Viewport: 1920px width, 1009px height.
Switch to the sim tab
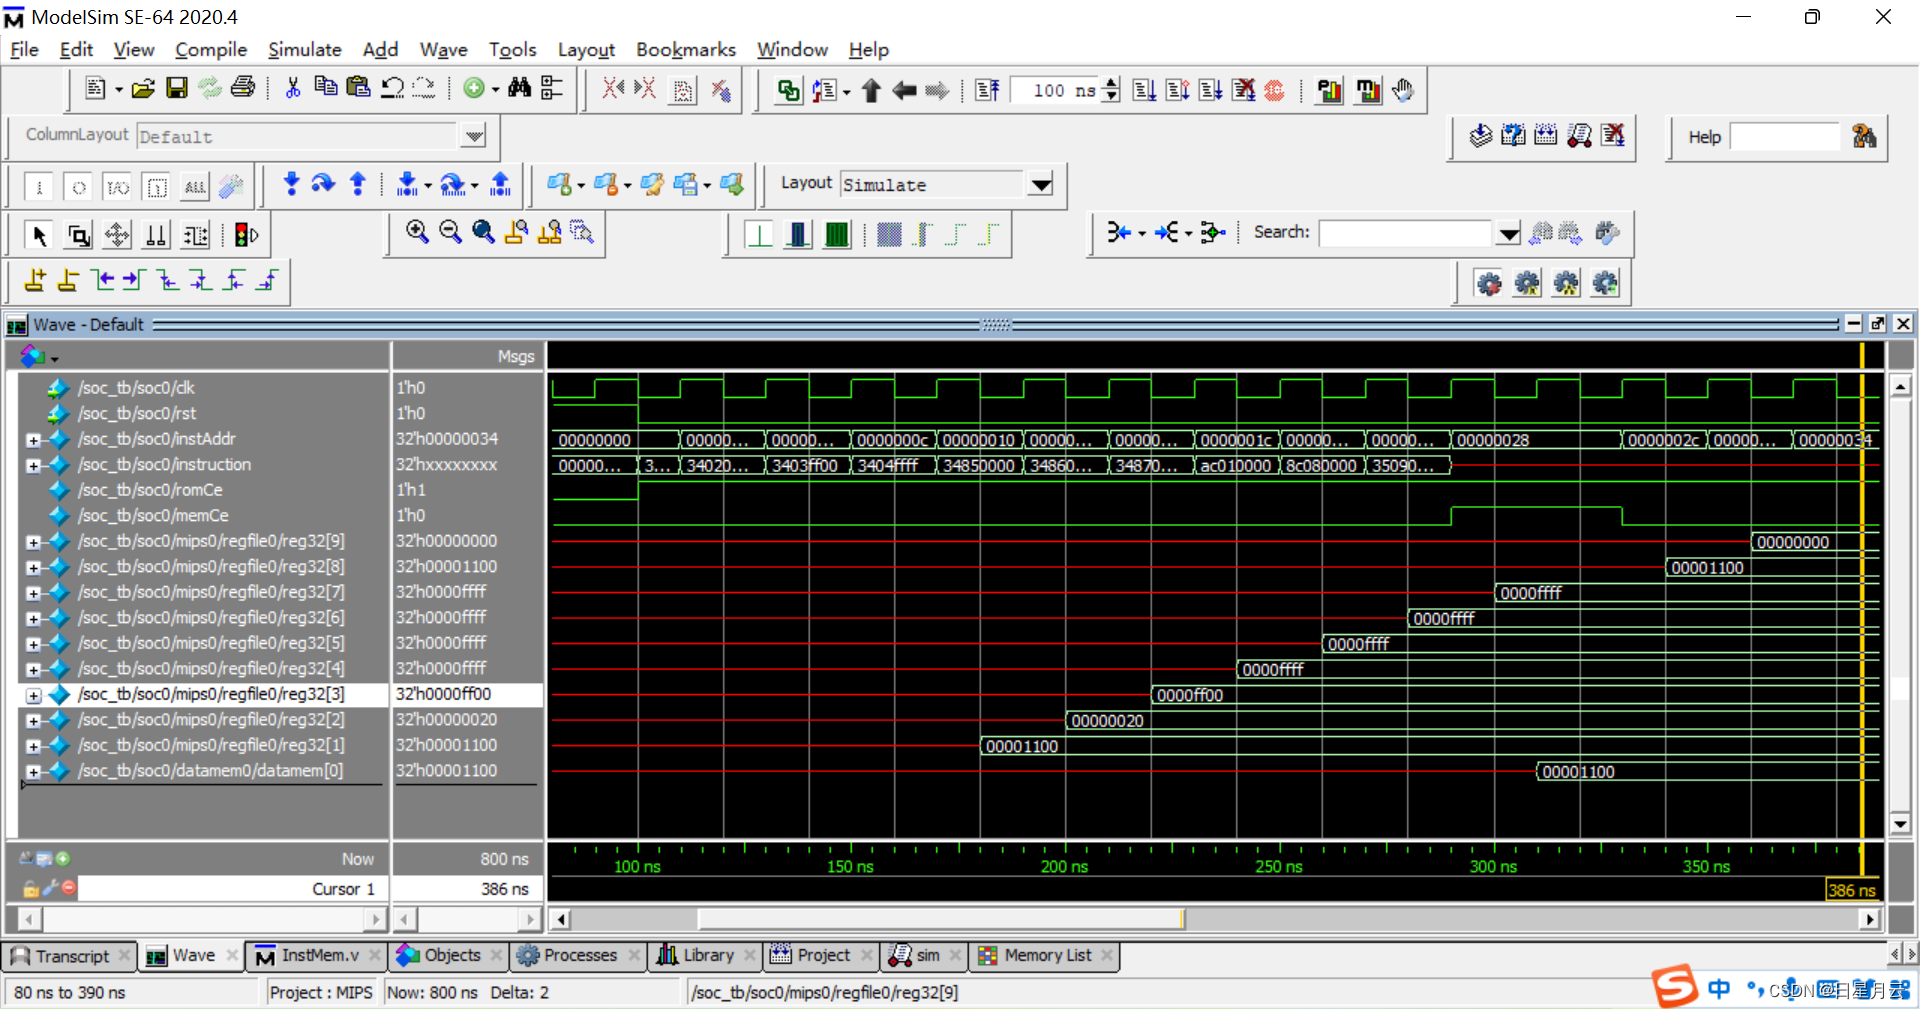click(926, 956)
